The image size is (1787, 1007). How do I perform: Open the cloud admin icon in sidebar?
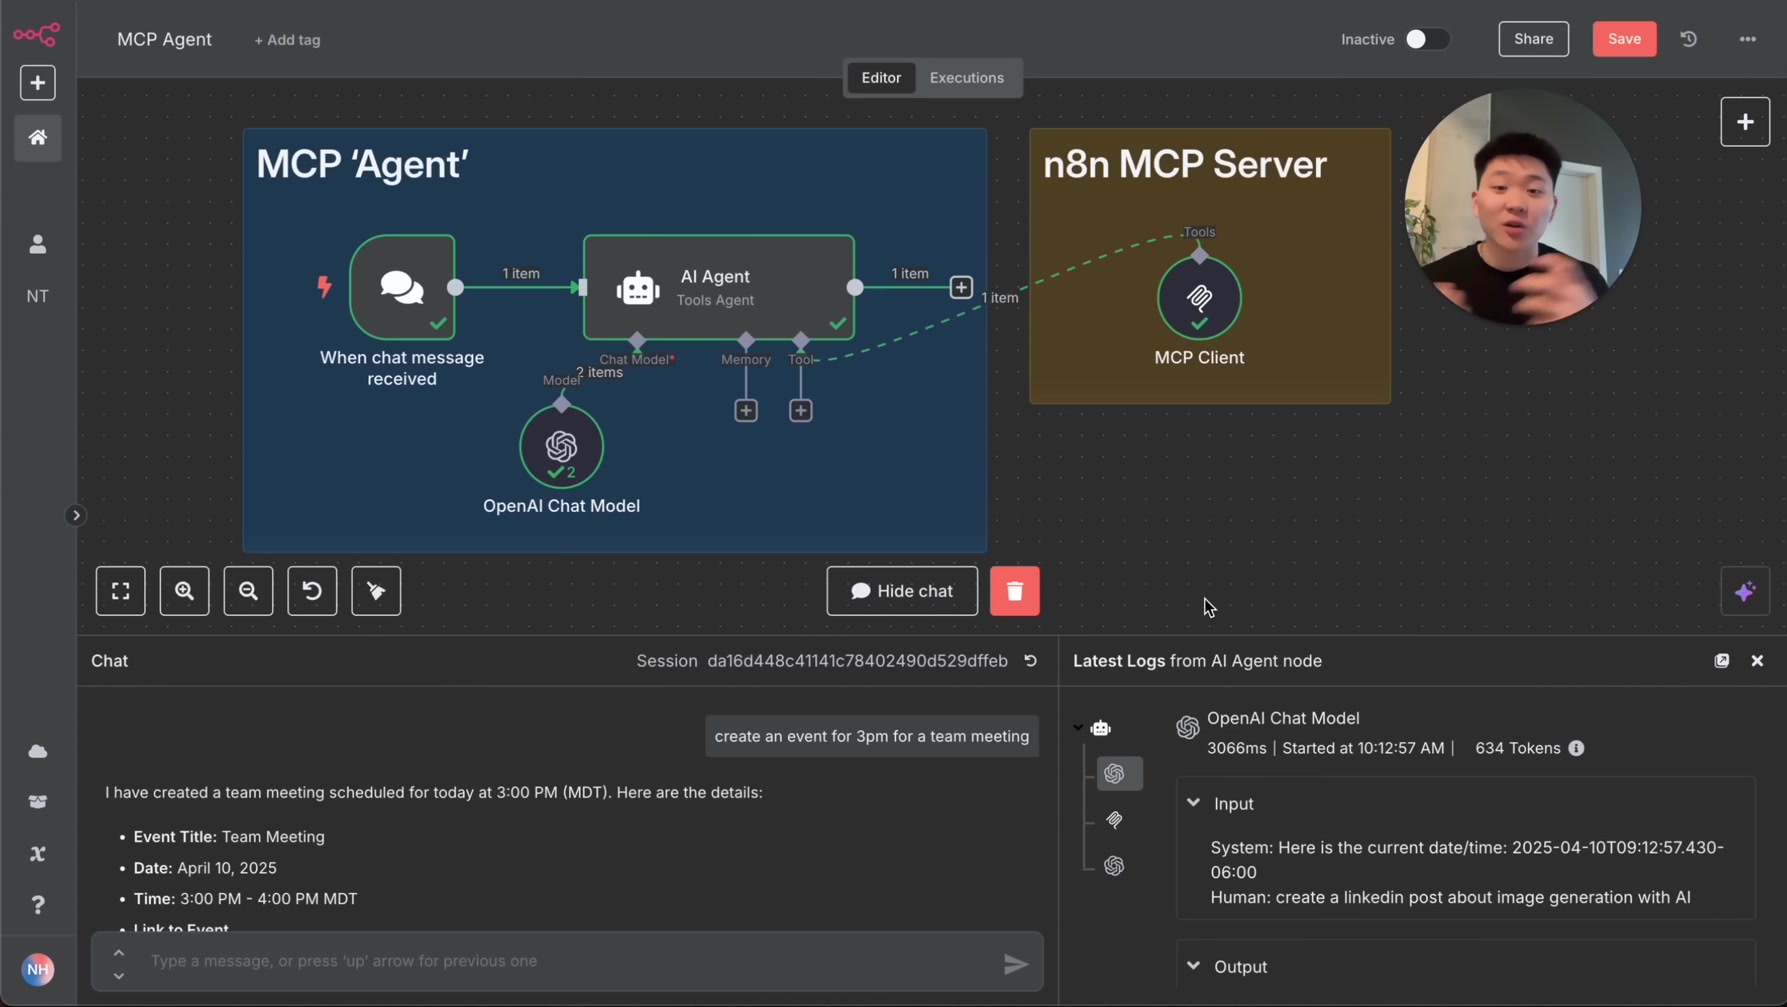[38, 751]
